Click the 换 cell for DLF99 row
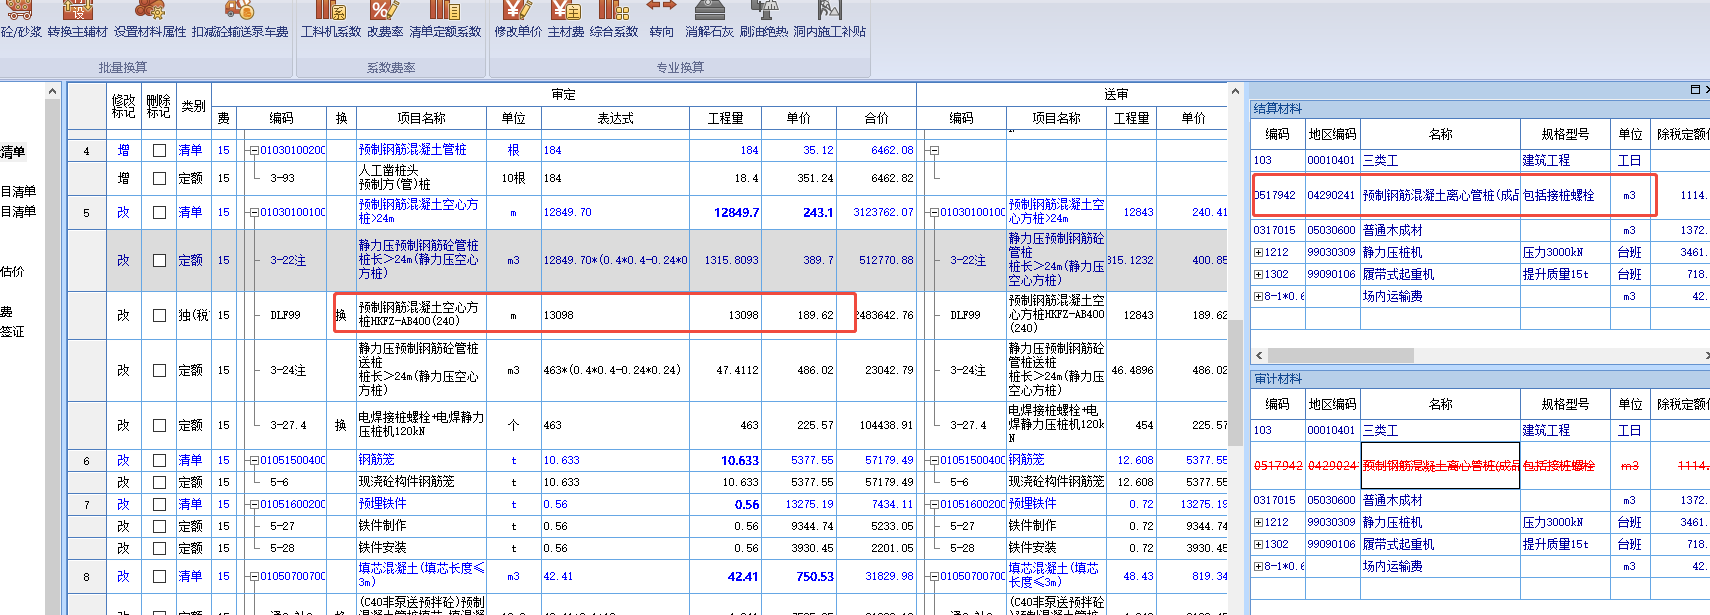This screenshot has width=1710, height=615. 340,315
